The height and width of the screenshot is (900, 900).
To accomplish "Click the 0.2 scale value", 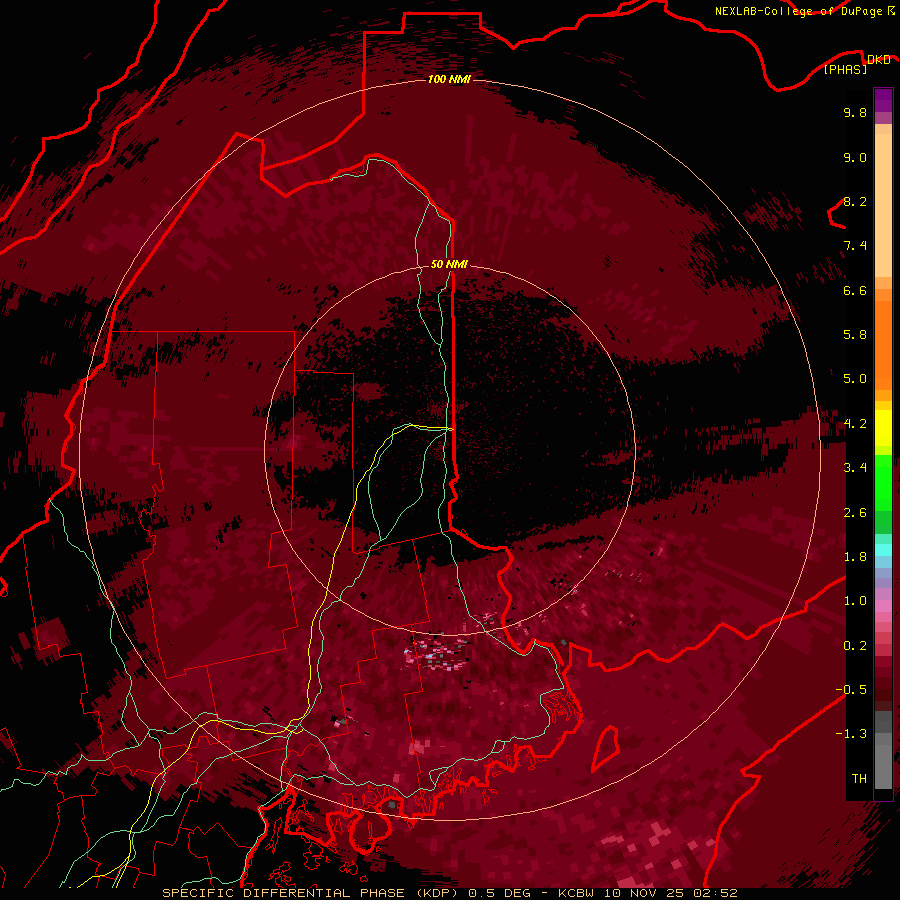I will [855, 646].
